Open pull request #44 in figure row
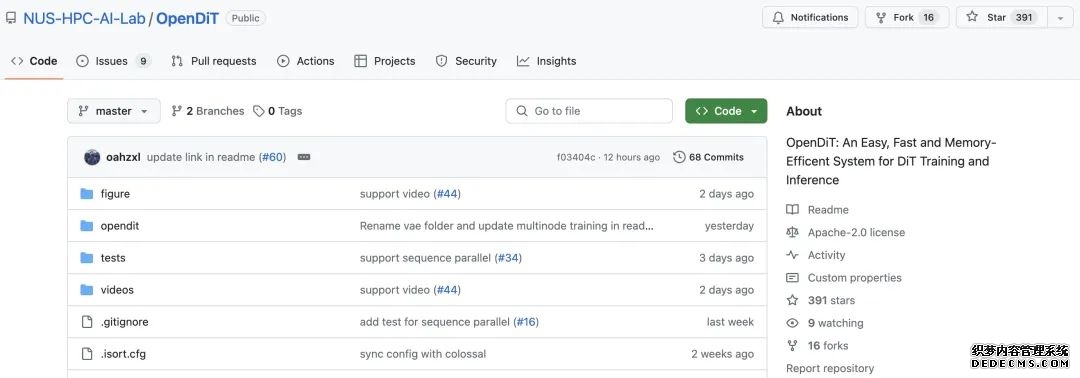 [447, 194]
